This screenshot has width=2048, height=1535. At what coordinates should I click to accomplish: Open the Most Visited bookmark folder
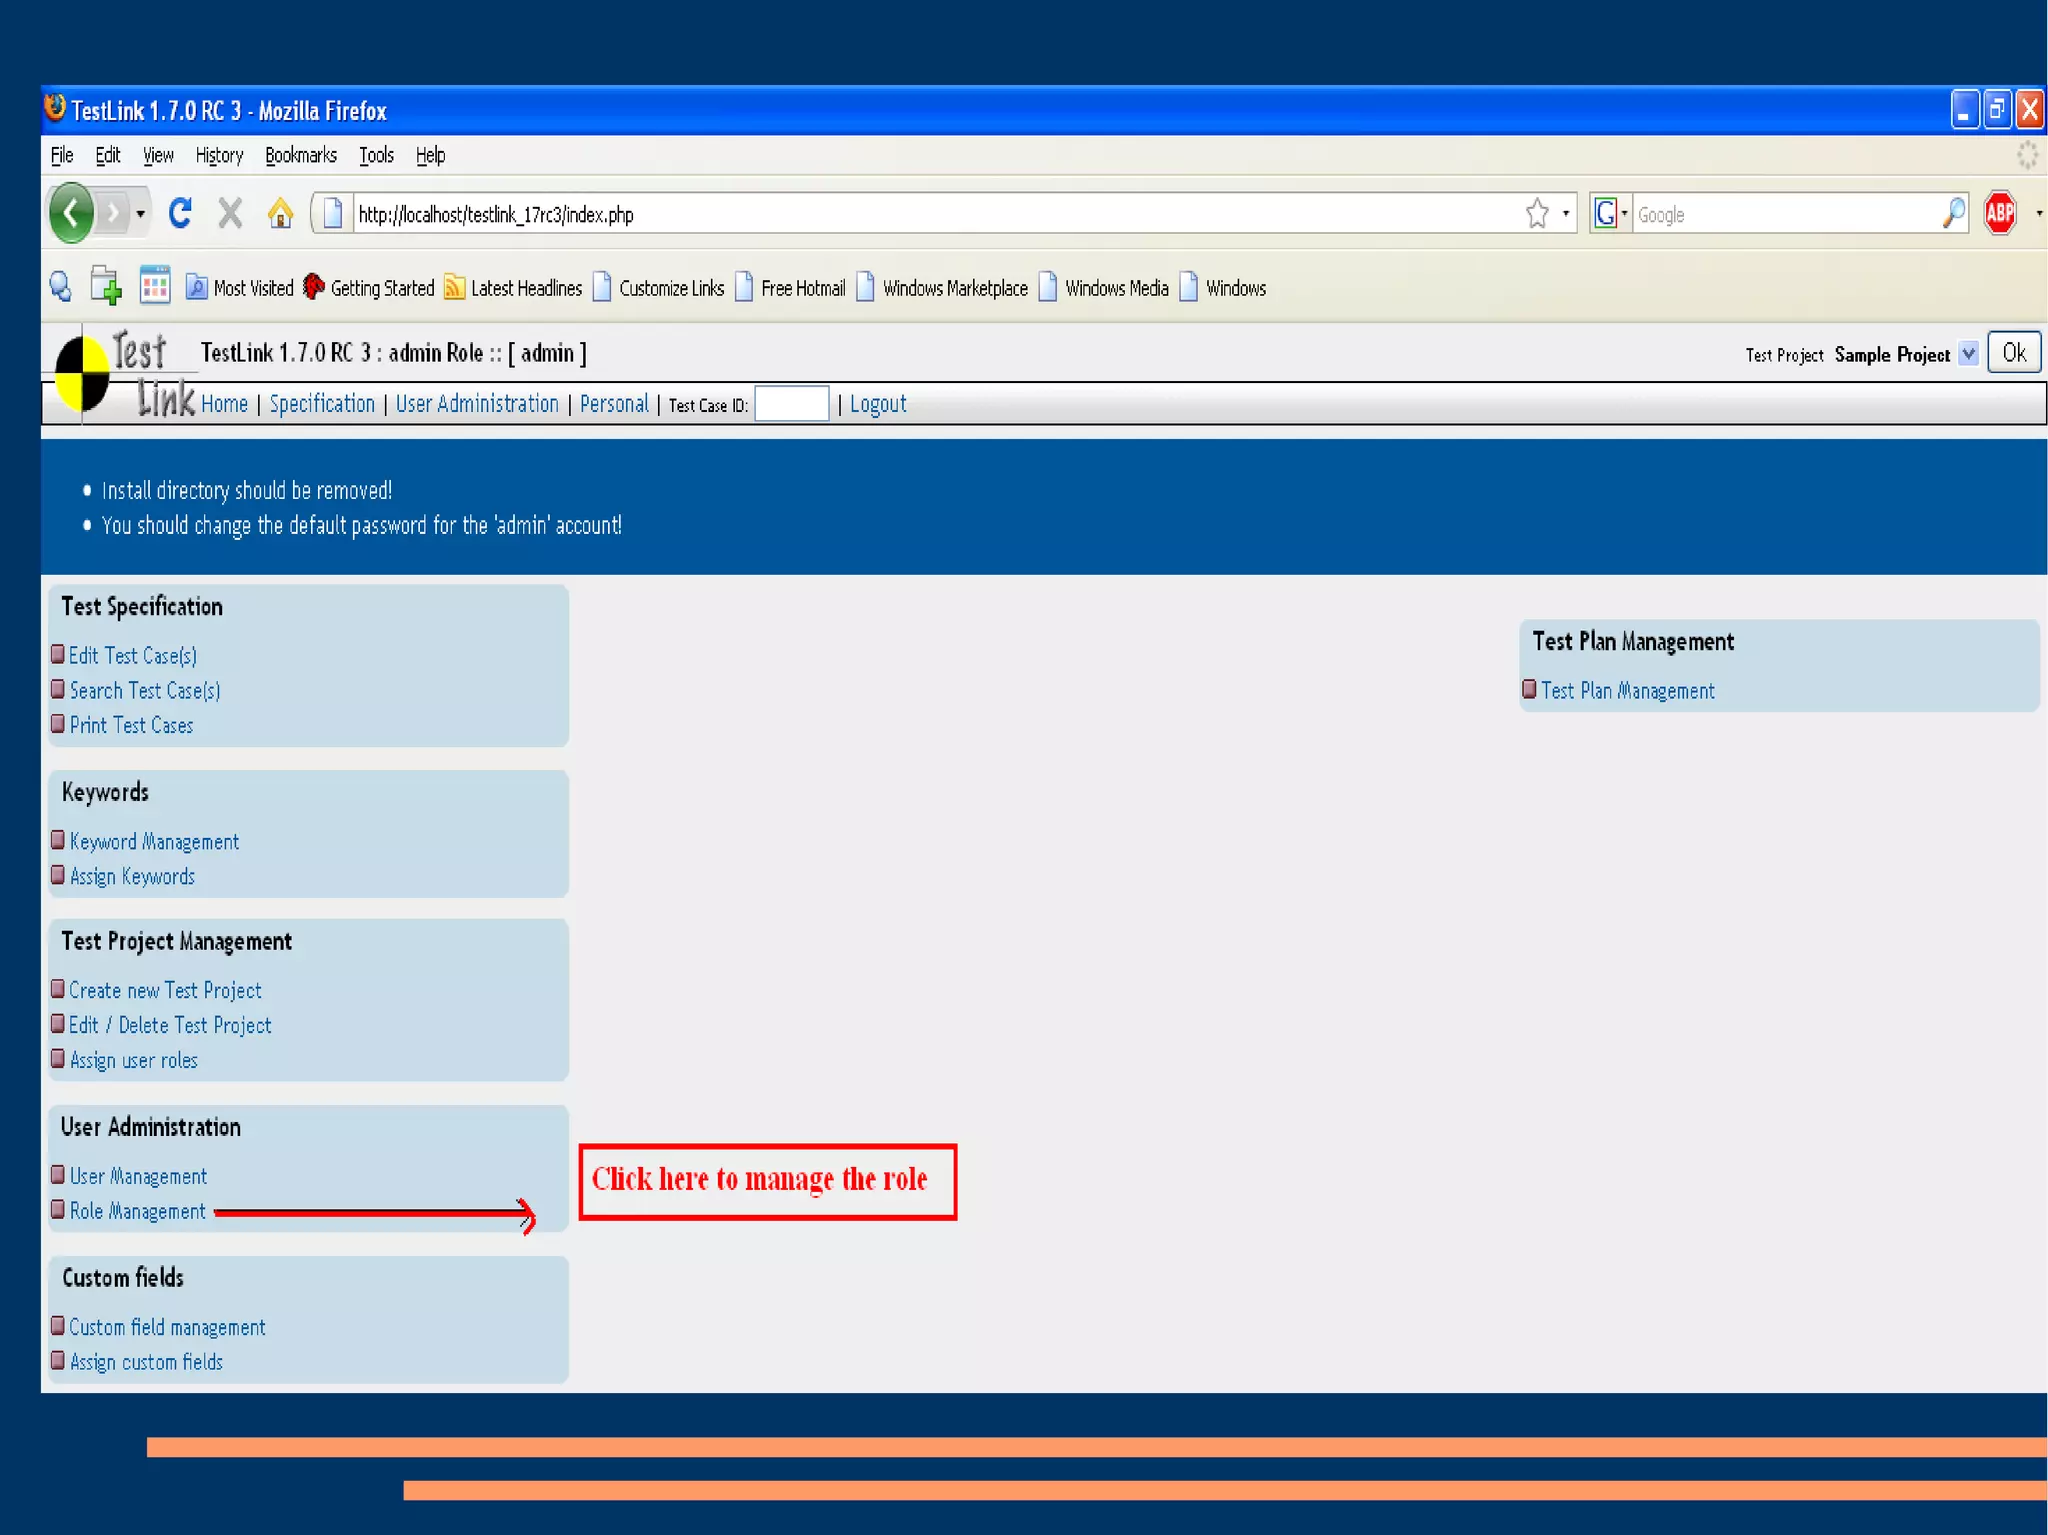tap(240, 288)
